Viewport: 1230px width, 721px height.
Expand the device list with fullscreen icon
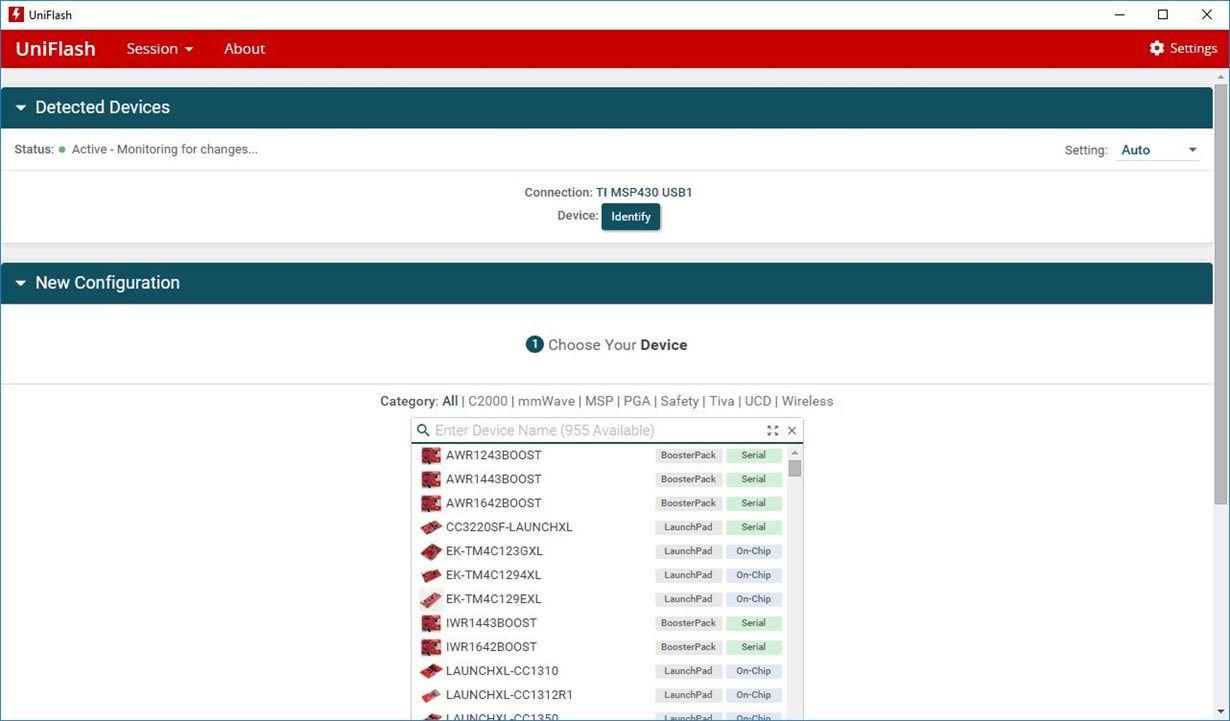point(772,430)
